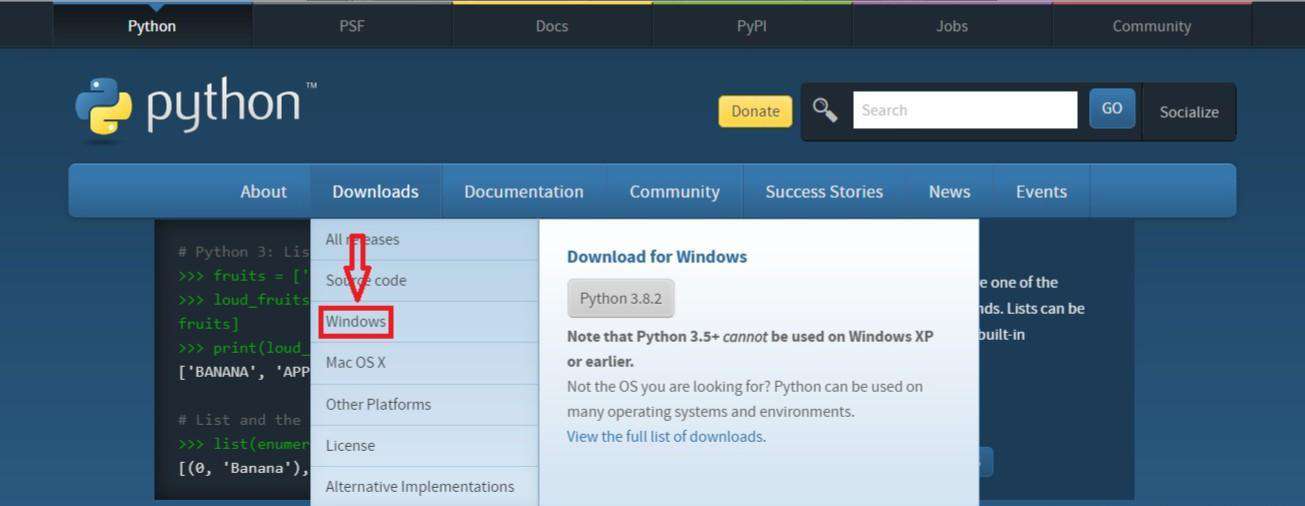Select Source code in Downloads menu

[425, 281]
